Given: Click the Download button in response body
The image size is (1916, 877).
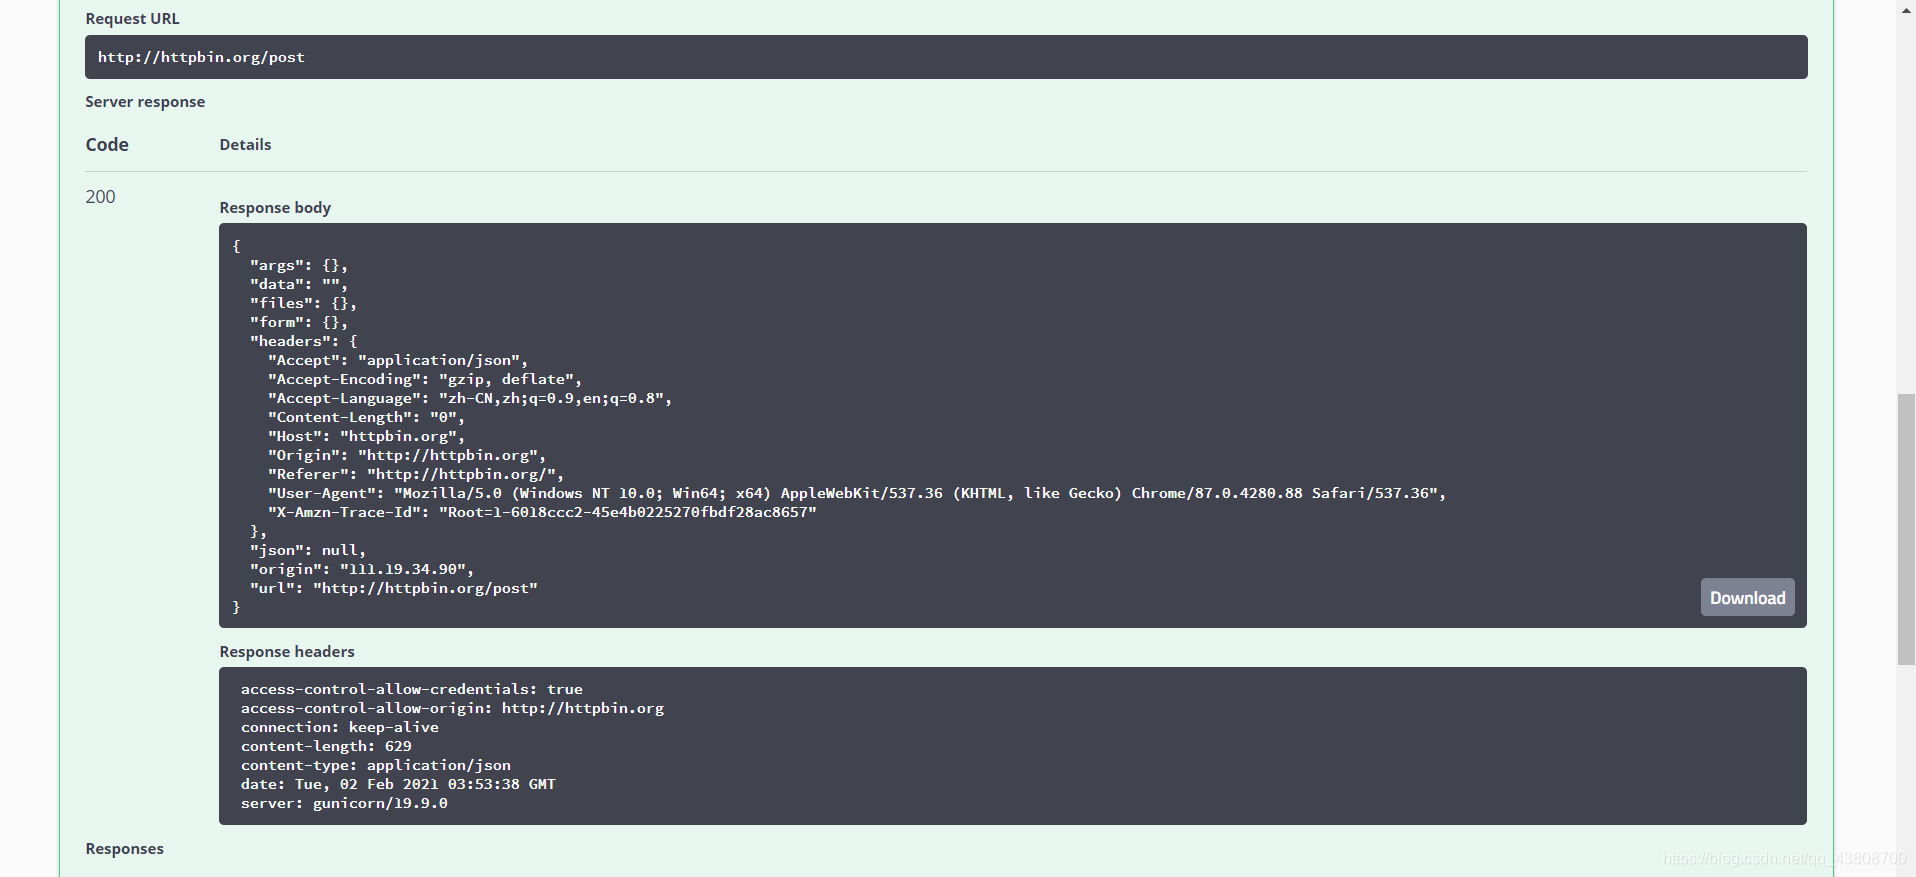Looking at the screenshot, I should pyautogui.click(x=1747, y=597).
